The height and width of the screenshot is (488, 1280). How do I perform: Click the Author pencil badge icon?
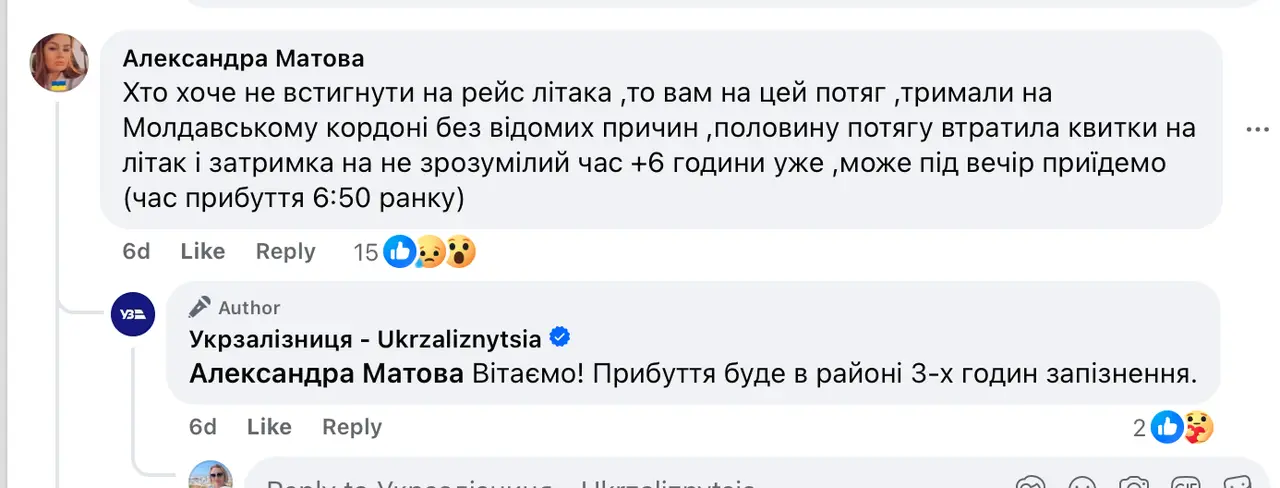click(x=200, y=307)
